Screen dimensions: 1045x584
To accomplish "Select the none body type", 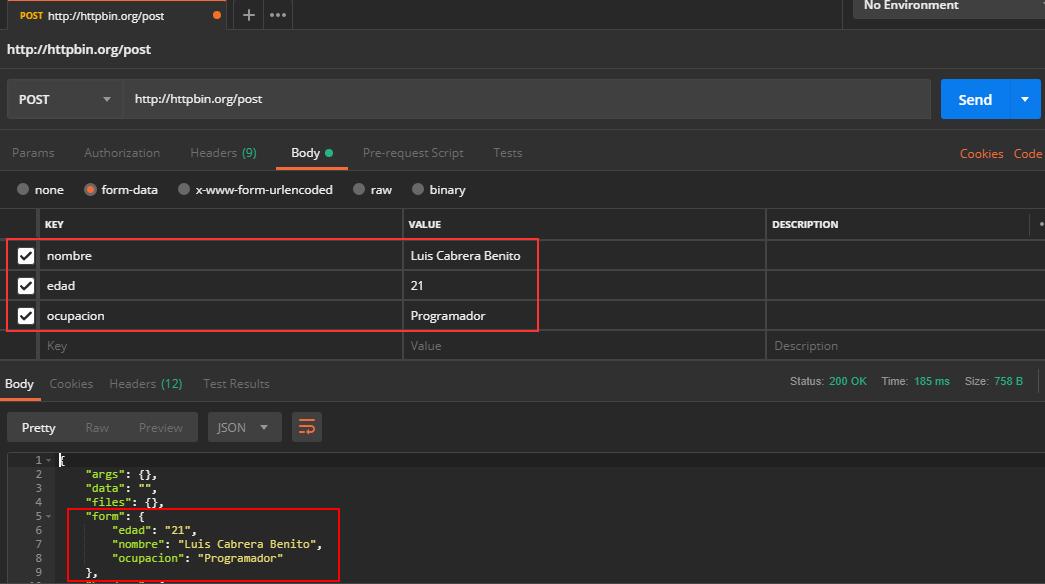I will [x=23, y=189].
